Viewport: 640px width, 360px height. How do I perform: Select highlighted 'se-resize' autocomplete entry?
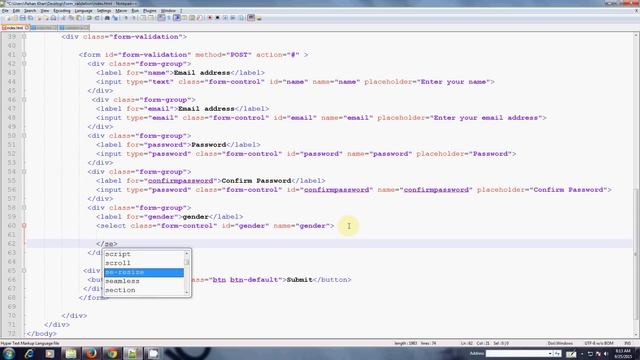(144, 272)
